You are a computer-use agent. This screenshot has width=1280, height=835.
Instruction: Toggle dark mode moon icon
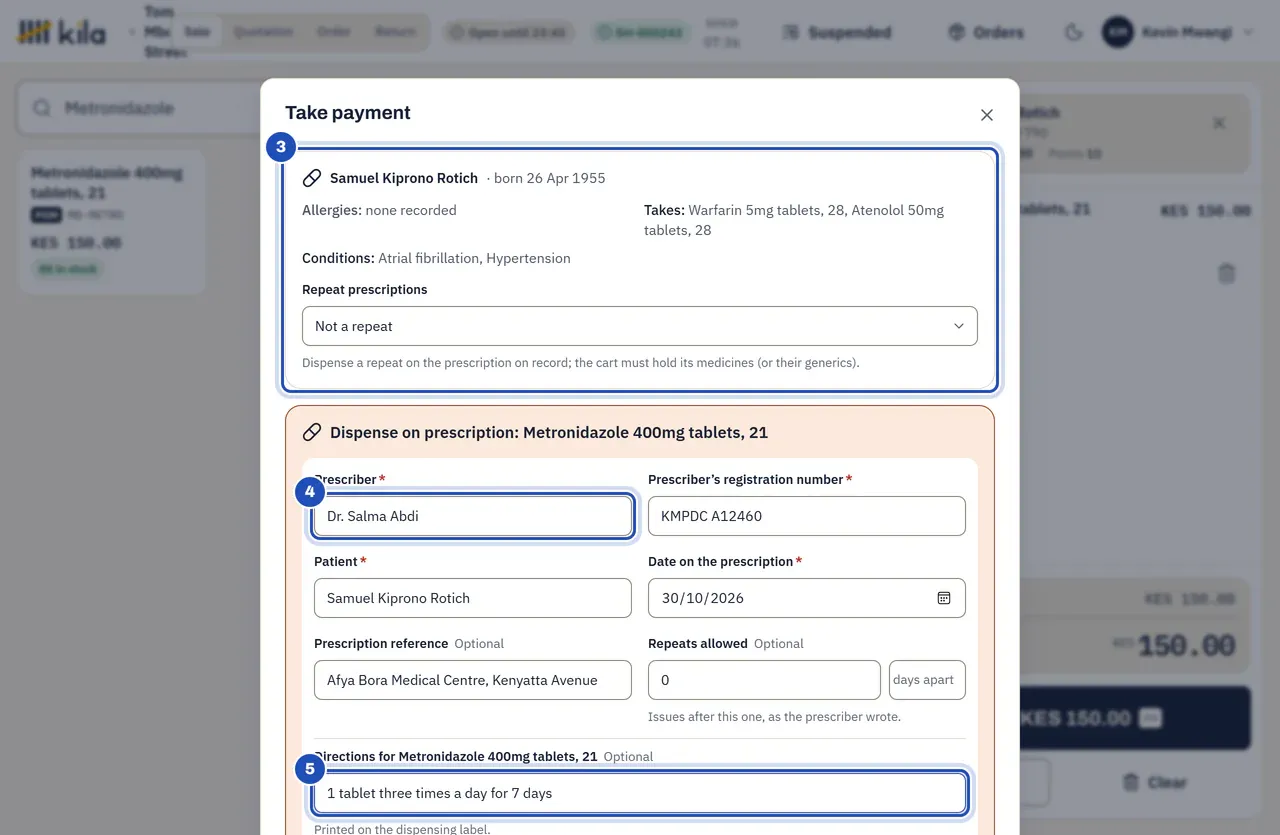tap(1074, 32)
